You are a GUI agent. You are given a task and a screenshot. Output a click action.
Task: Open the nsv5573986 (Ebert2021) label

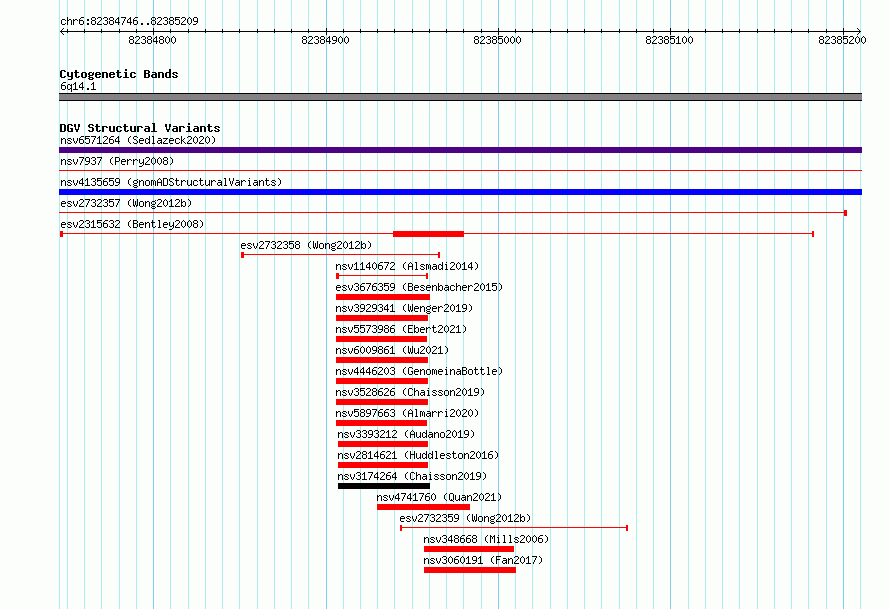401,329
